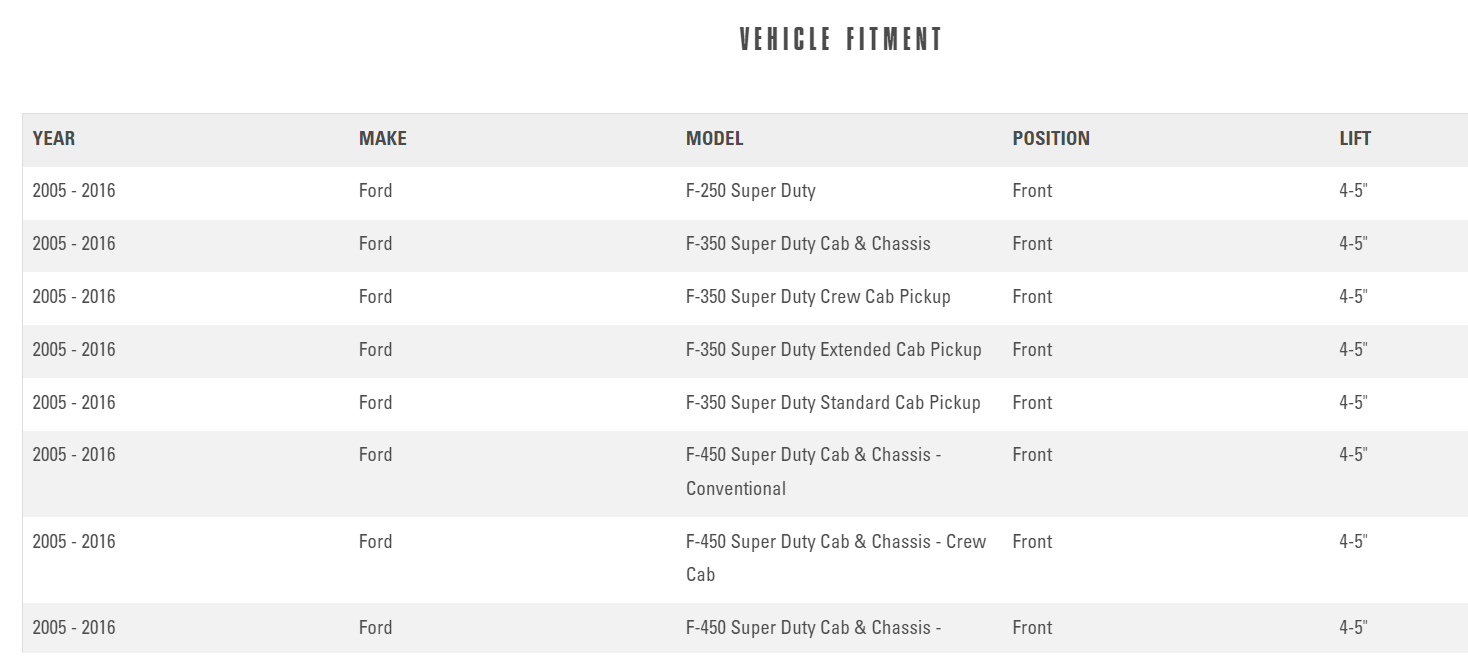Select the F-350 Super Duty Cab & Chassis cell
Screen dimensions: 1468x667
[x=808, y=244]
